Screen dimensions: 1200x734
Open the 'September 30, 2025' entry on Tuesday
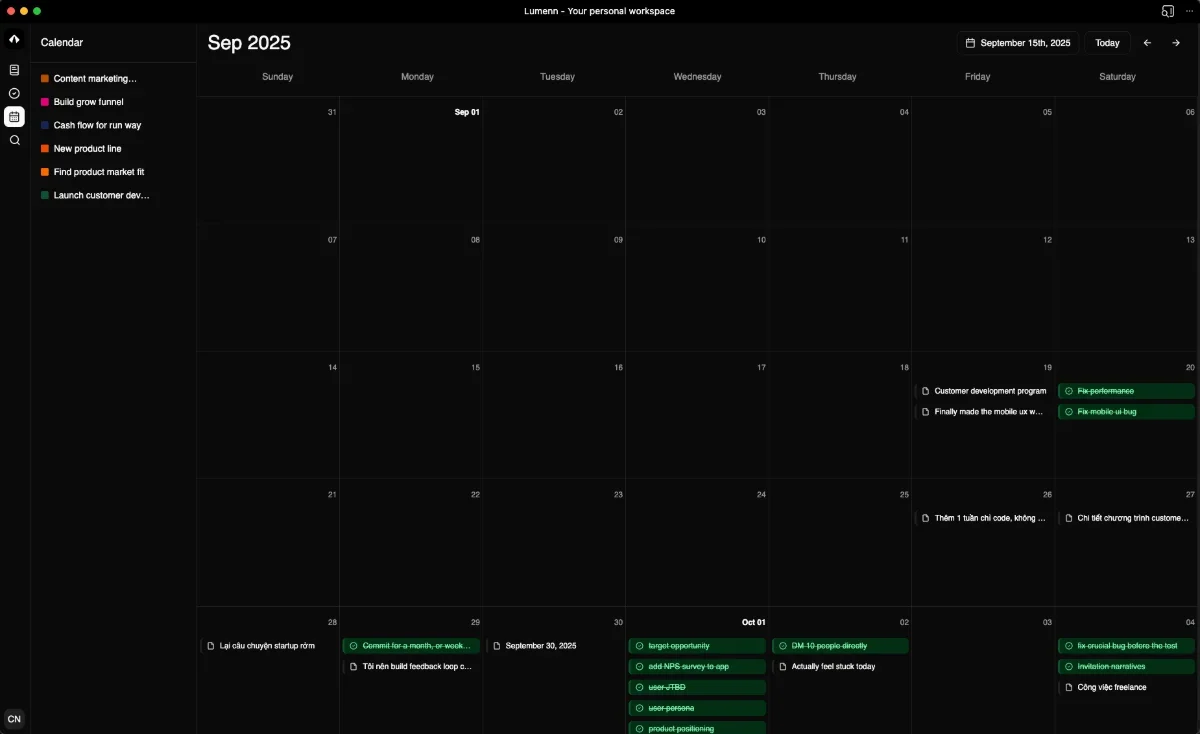[x=543, y=645]
